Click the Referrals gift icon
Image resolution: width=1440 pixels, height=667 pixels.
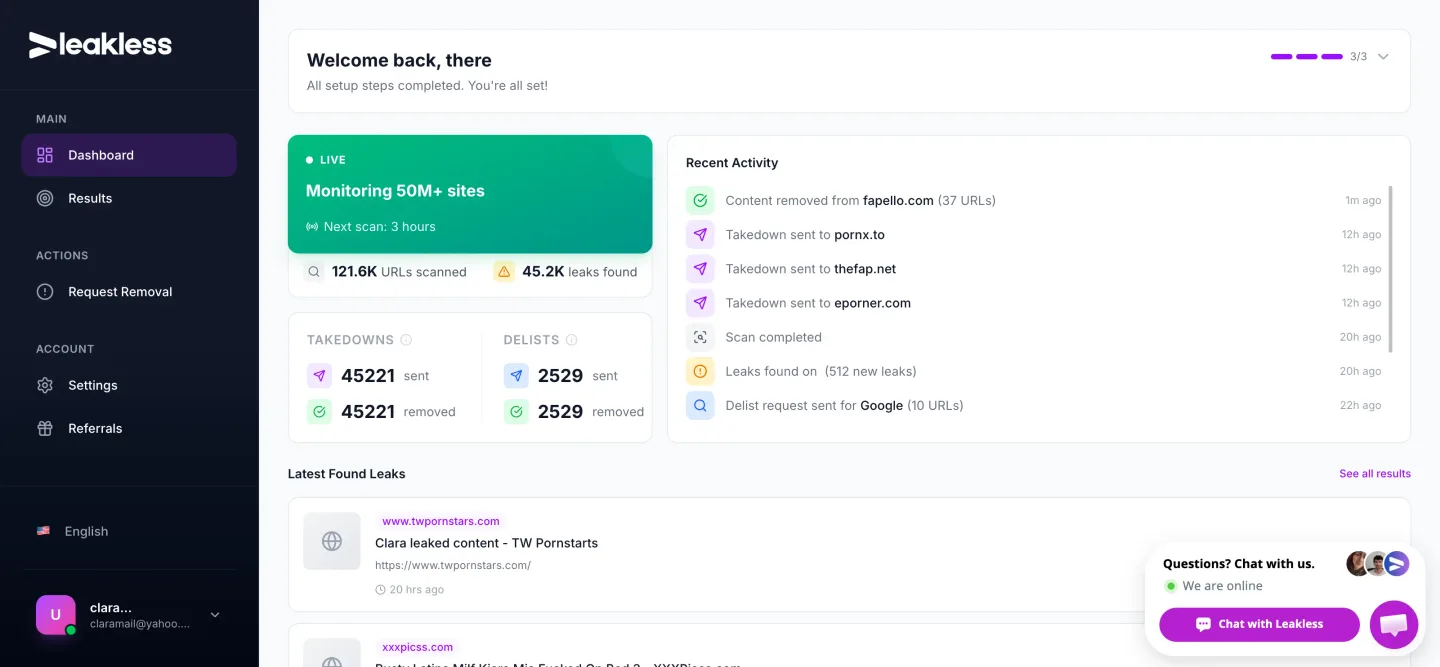(x=45, y=428)
